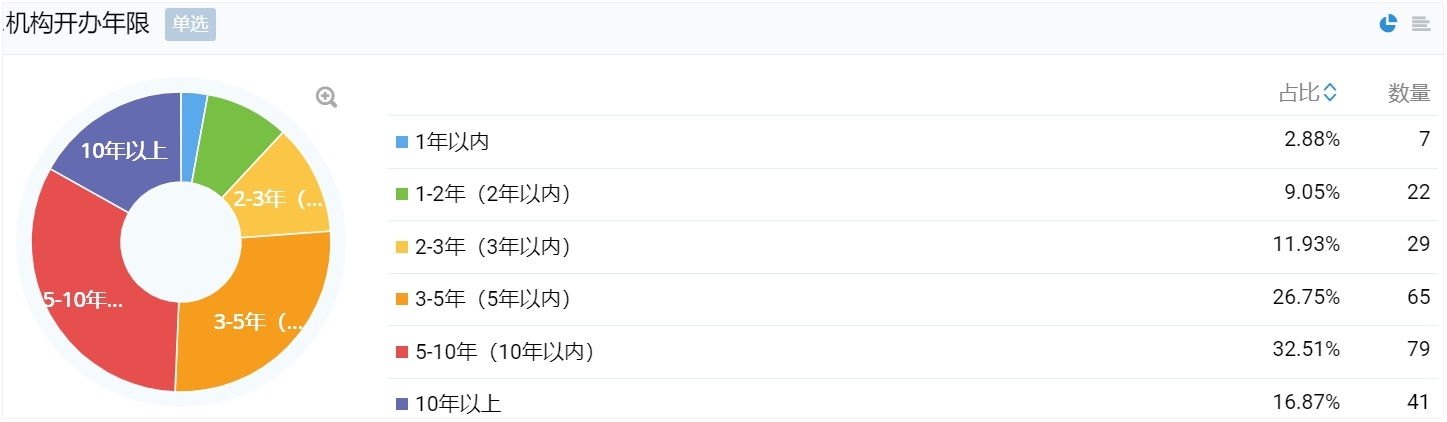Click the 单选 tag label
1447x422 pixels.
point(190,24)
